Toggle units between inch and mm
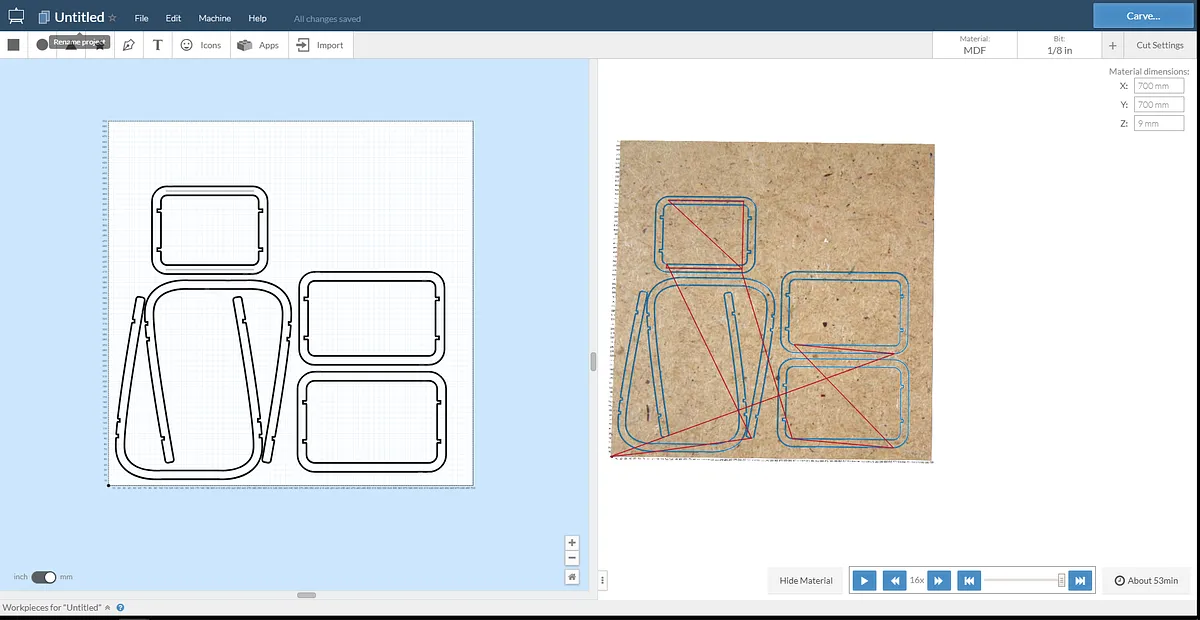The image size is (1200, 620). point(44,577)
